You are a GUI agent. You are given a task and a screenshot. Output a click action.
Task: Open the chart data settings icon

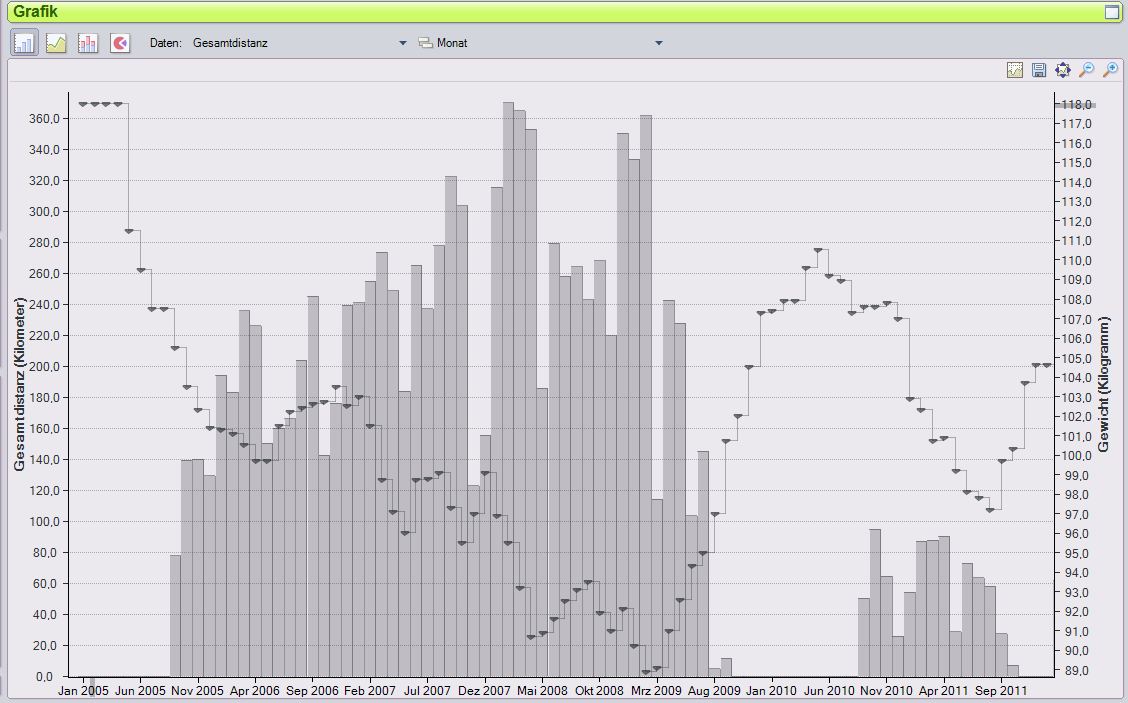click(x=1015, y=70)
